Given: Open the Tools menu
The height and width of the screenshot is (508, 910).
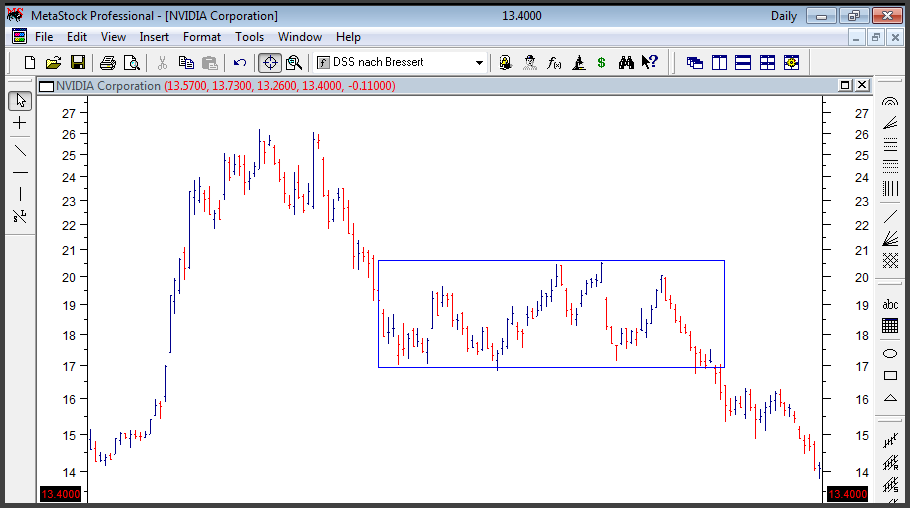Looking at the screenshot, I should (250, 37).
